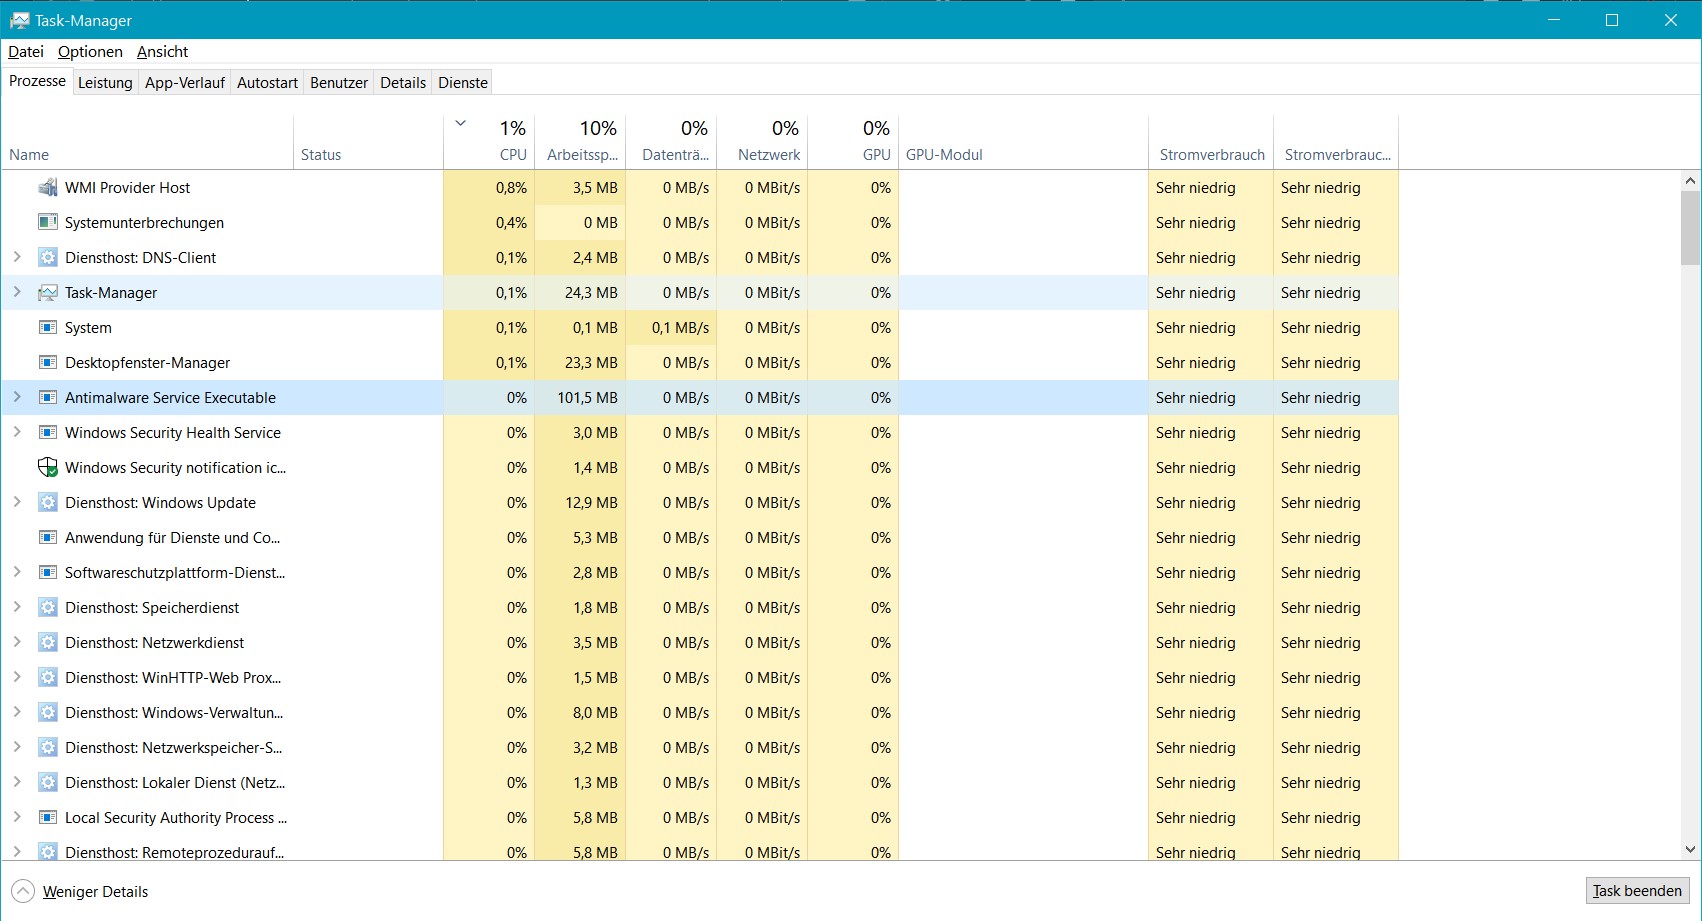Viewport: 1702px width, 921px height.
Task: Switch to the Leistung tab
Action: (105, 83)
